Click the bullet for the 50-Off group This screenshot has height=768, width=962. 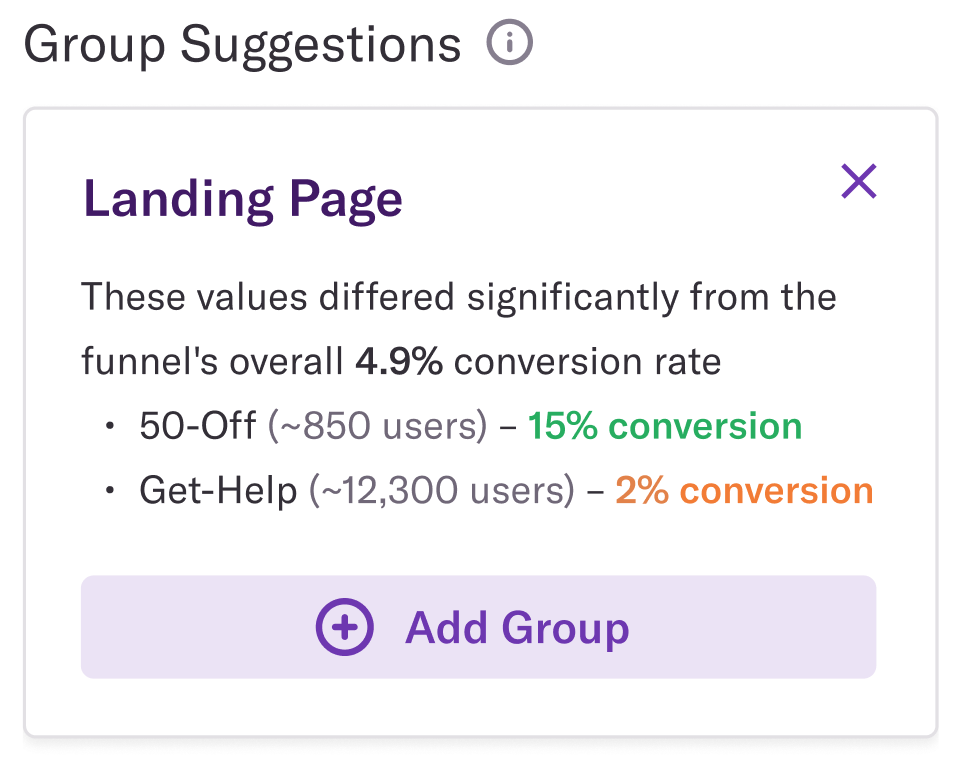coord(110,426)
